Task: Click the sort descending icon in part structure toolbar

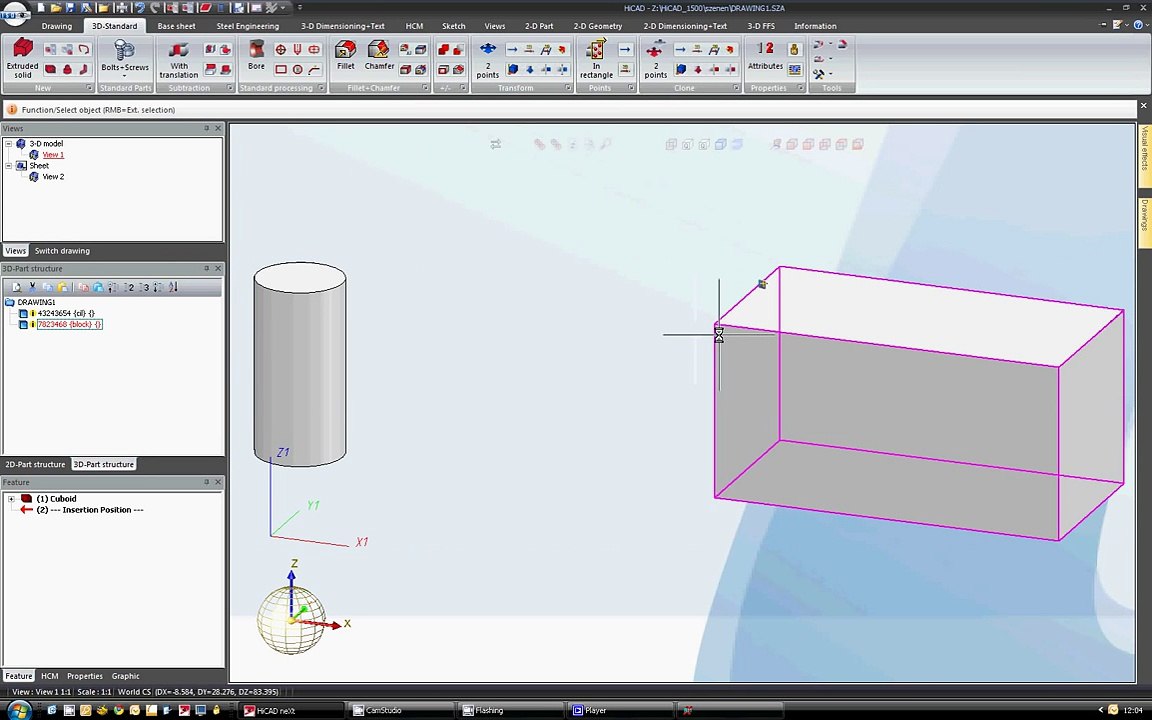Action: click(x=173, y=287)
